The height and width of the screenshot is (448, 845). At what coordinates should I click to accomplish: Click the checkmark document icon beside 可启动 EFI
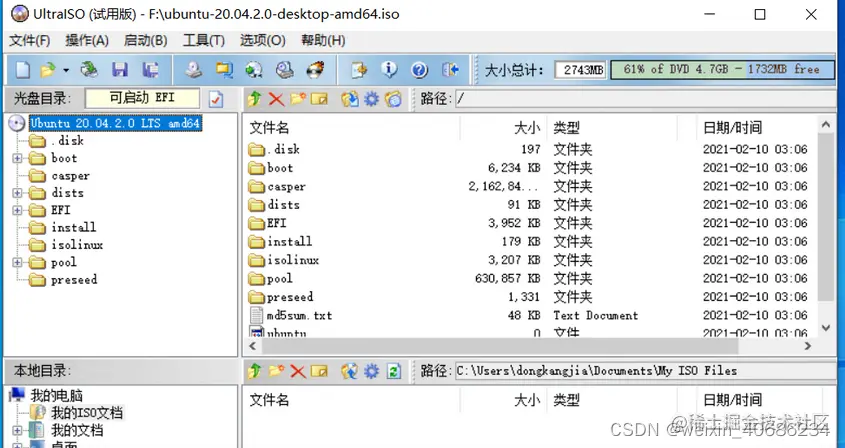click(216, 99)
